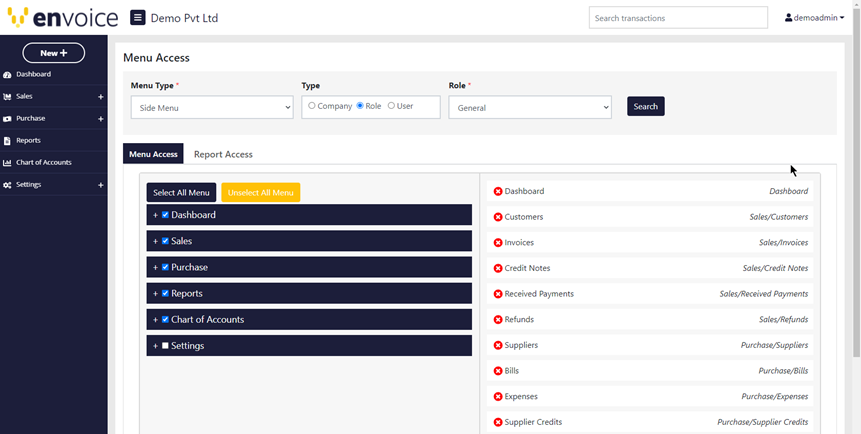Expand the Purchase tree node plus sign

pos(155,268)
